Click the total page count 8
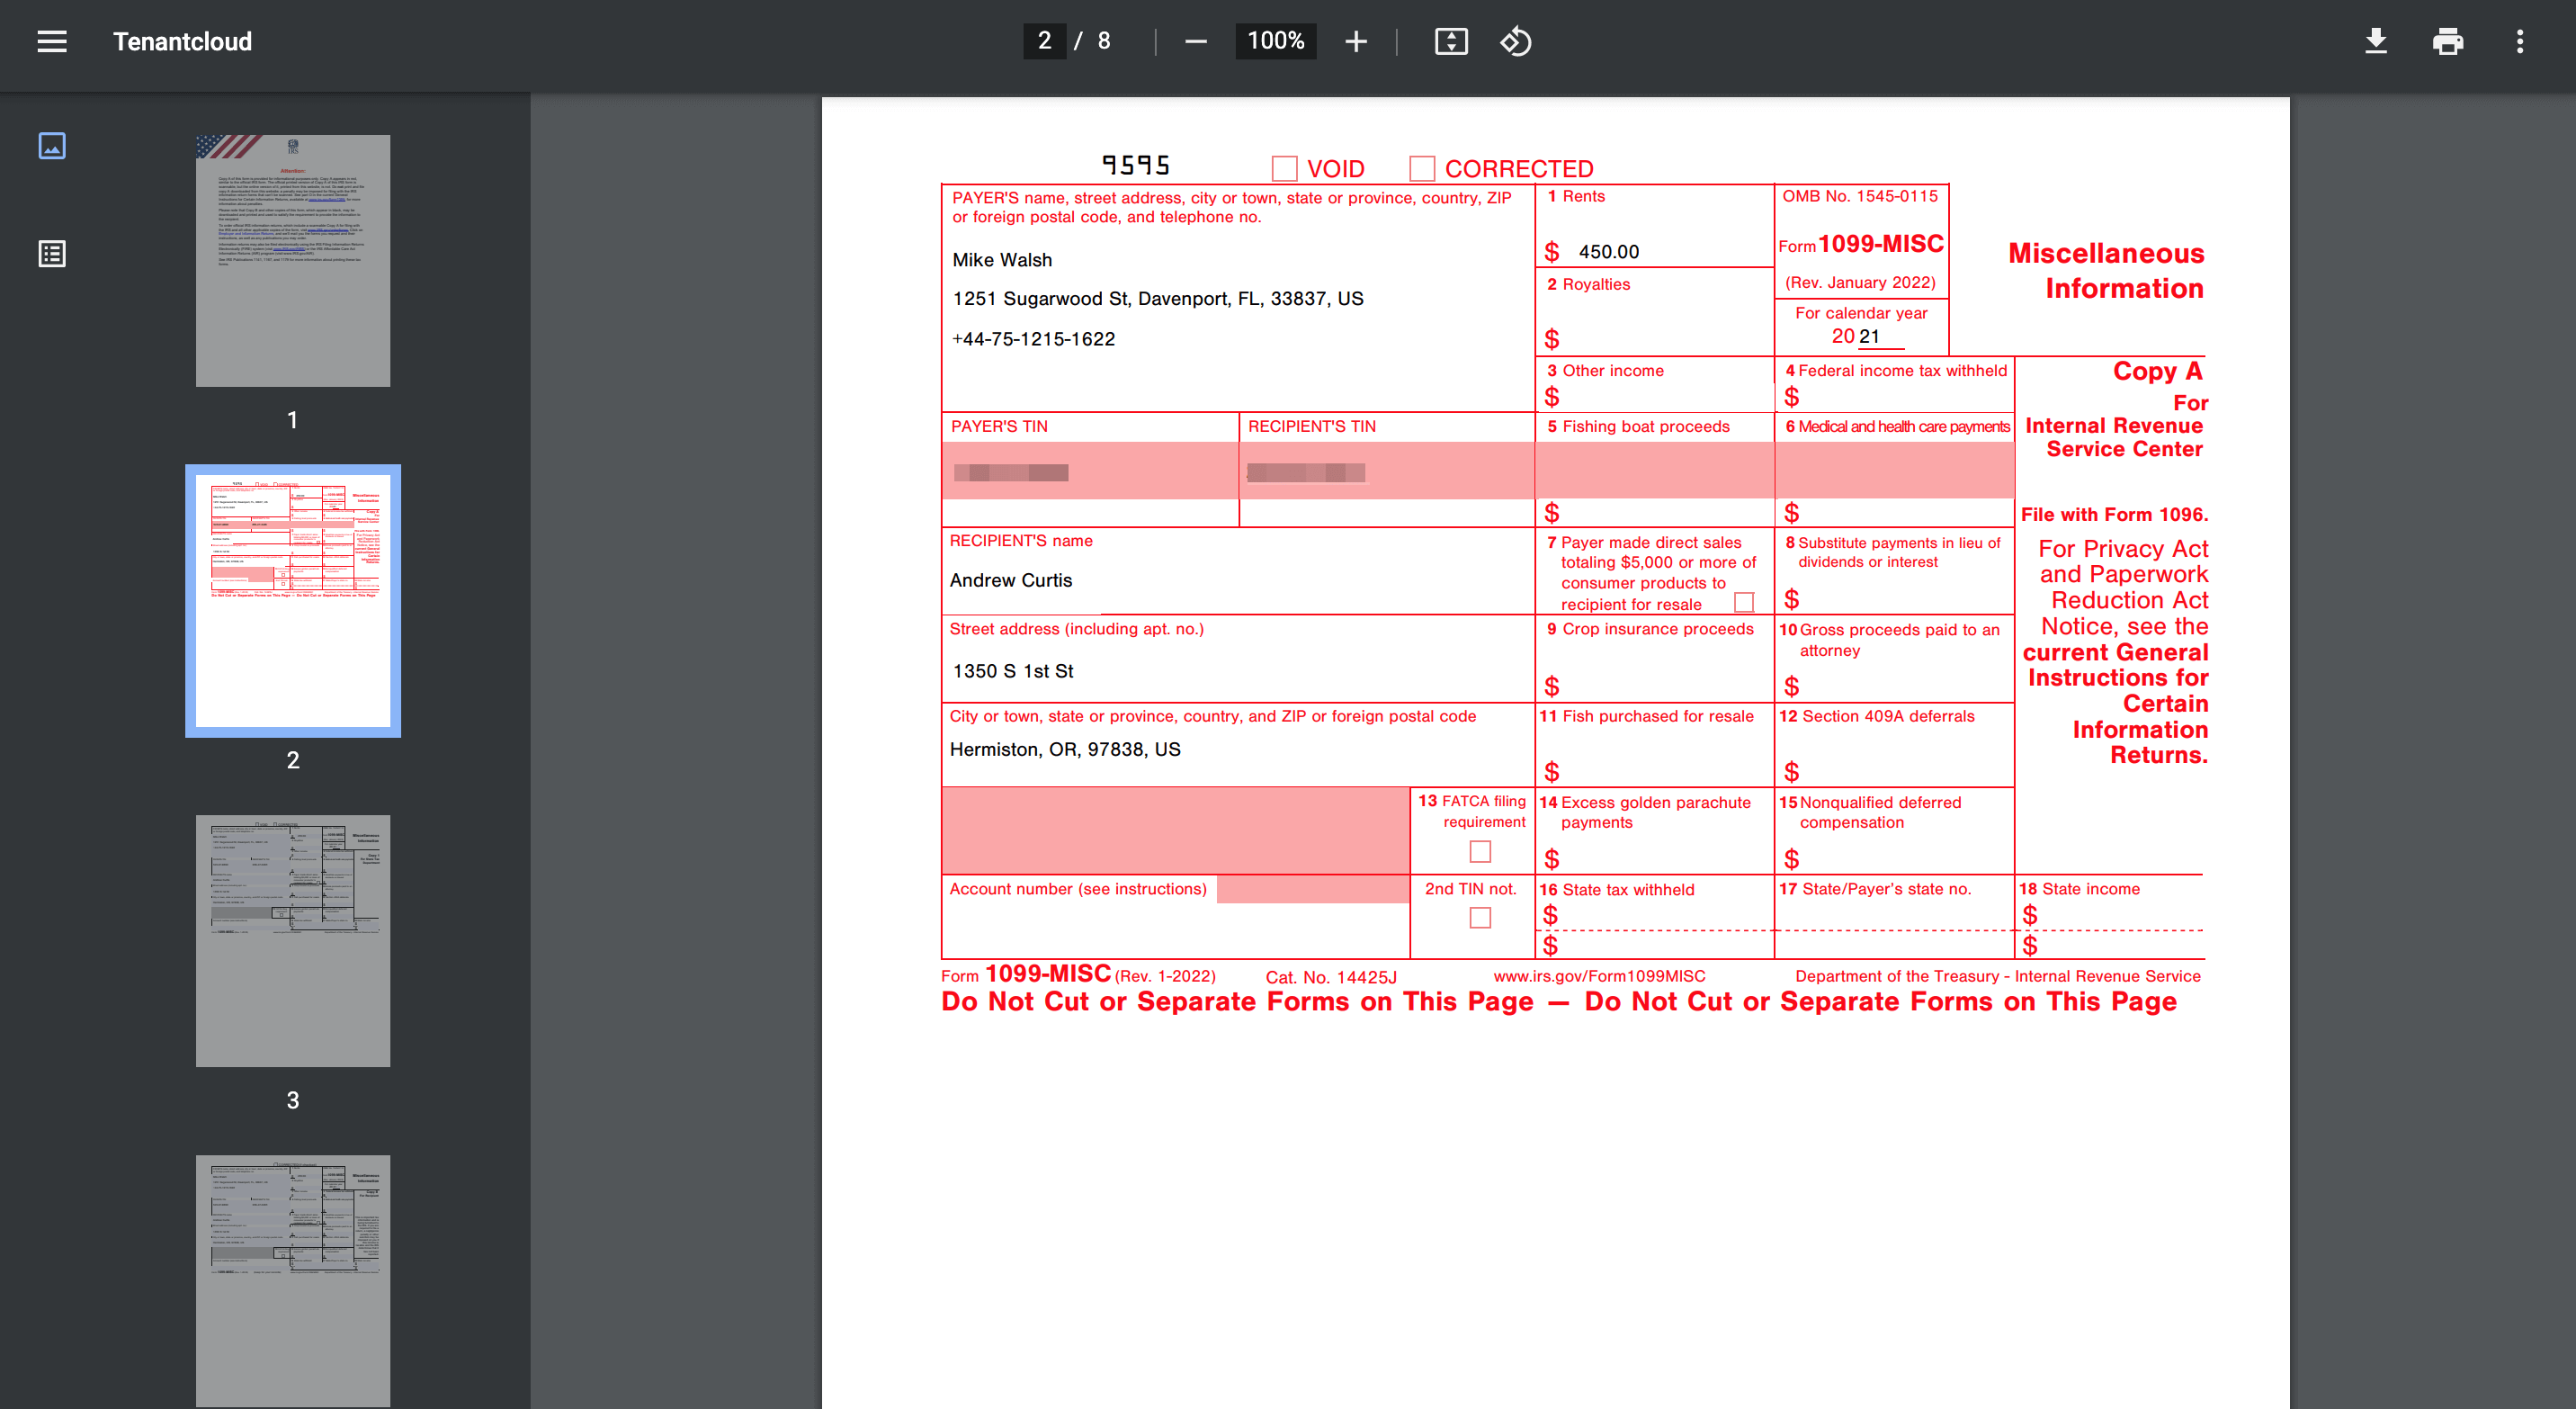This screenshot has height=1409, width=2576. tap(1104, 41)
